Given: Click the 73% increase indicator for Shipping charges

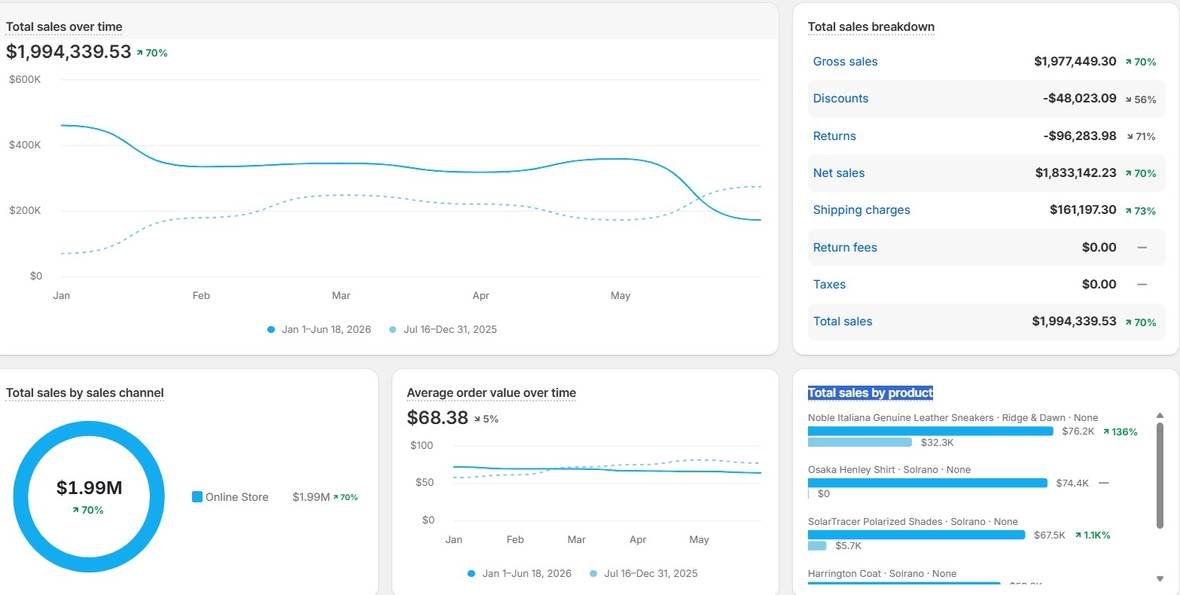Looking at the screenshot, I should click(x=1140, y=211).
